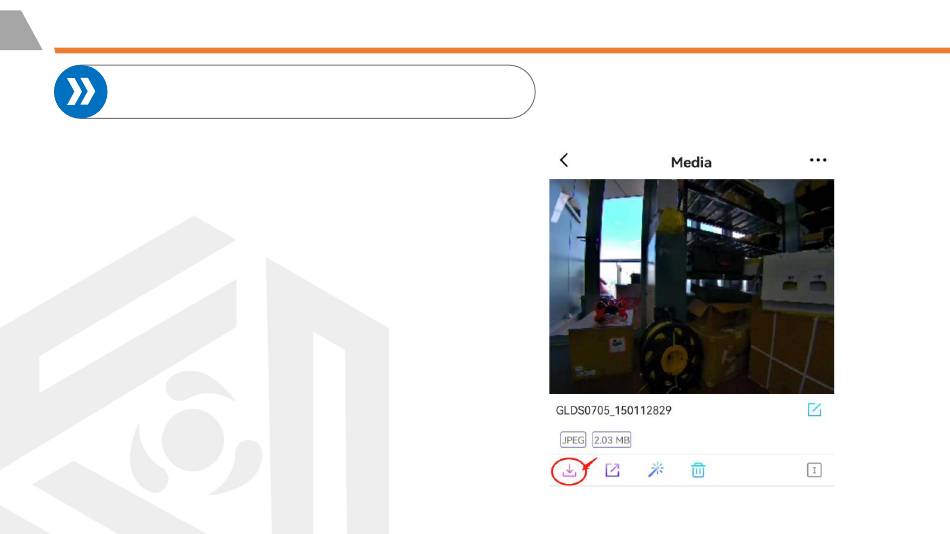
Task: Click the Media page title
Action: (691, 162)
